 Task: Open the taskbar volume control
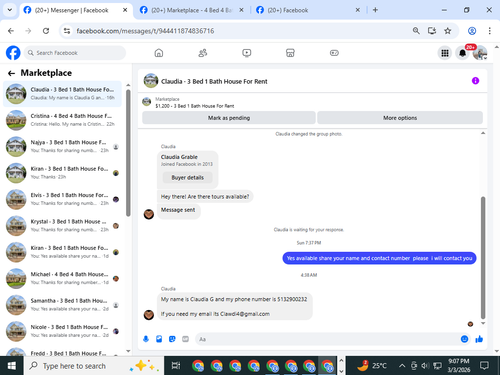pos(425,366)
